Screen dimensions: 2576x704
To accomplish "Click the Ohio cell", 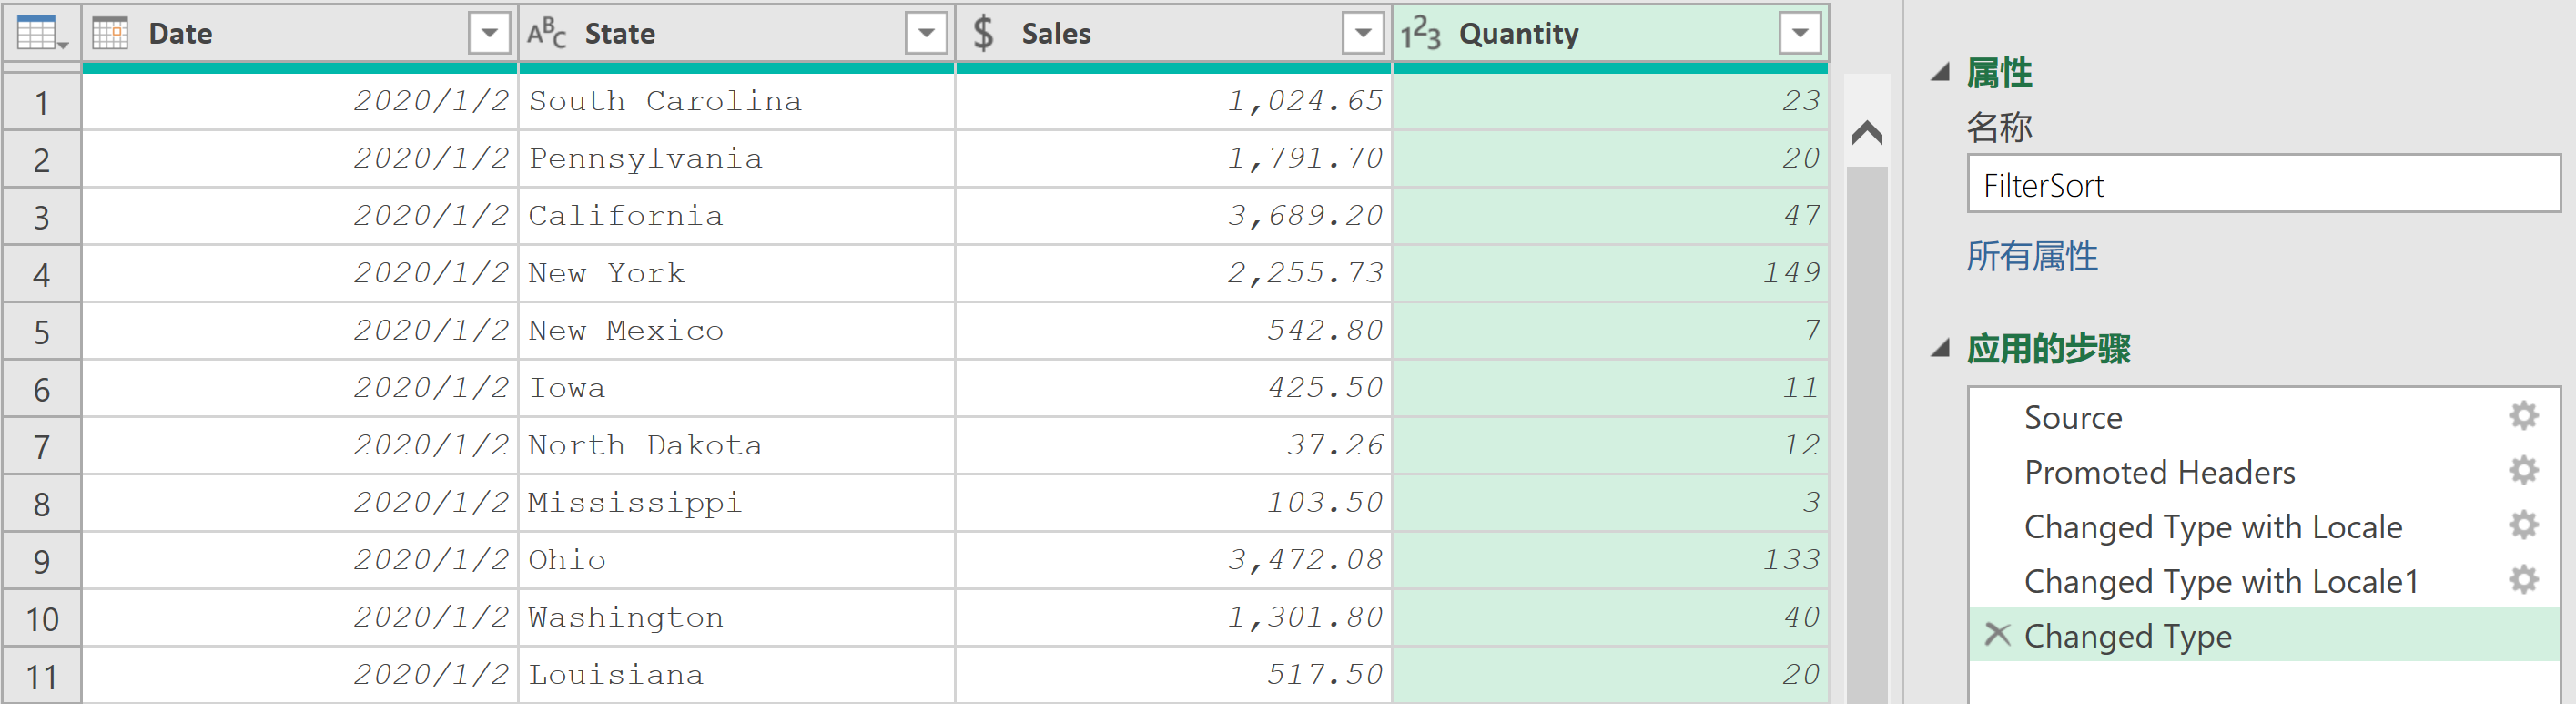I will 736,560.
